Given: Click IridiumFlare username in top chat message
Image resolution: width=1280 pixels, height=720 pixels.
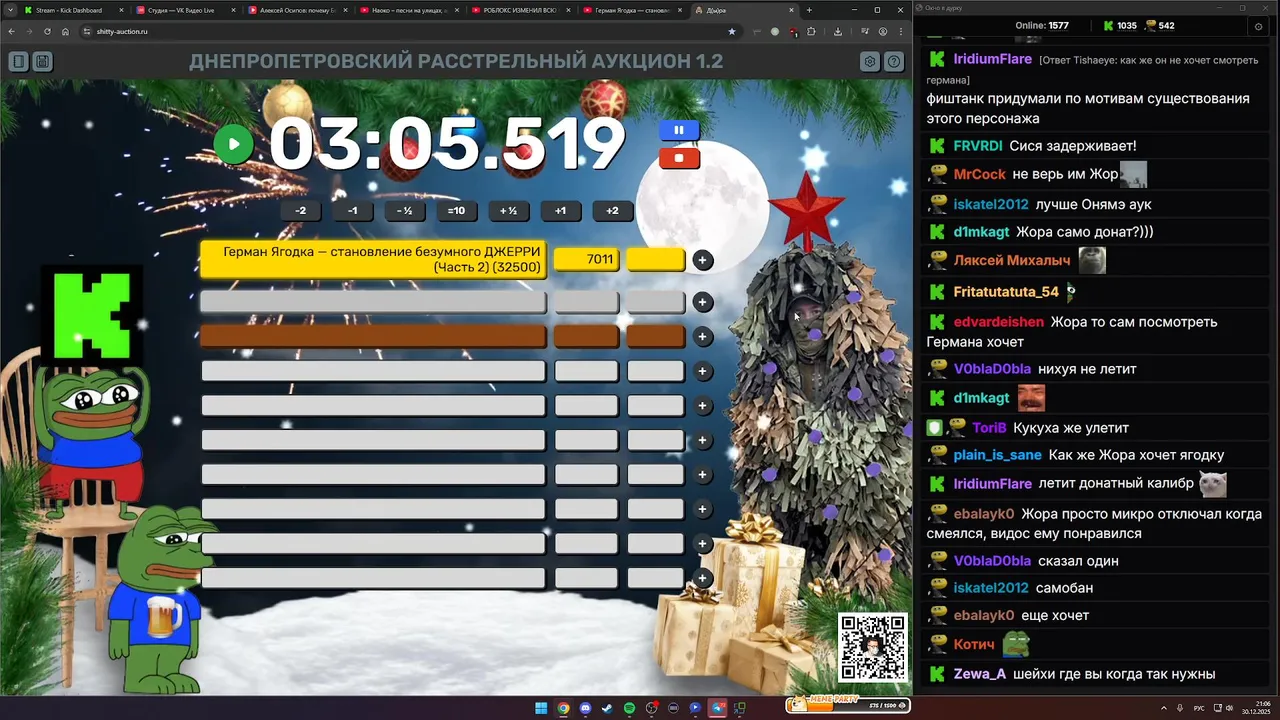Looking at the screenshot, I should (992, 59).
